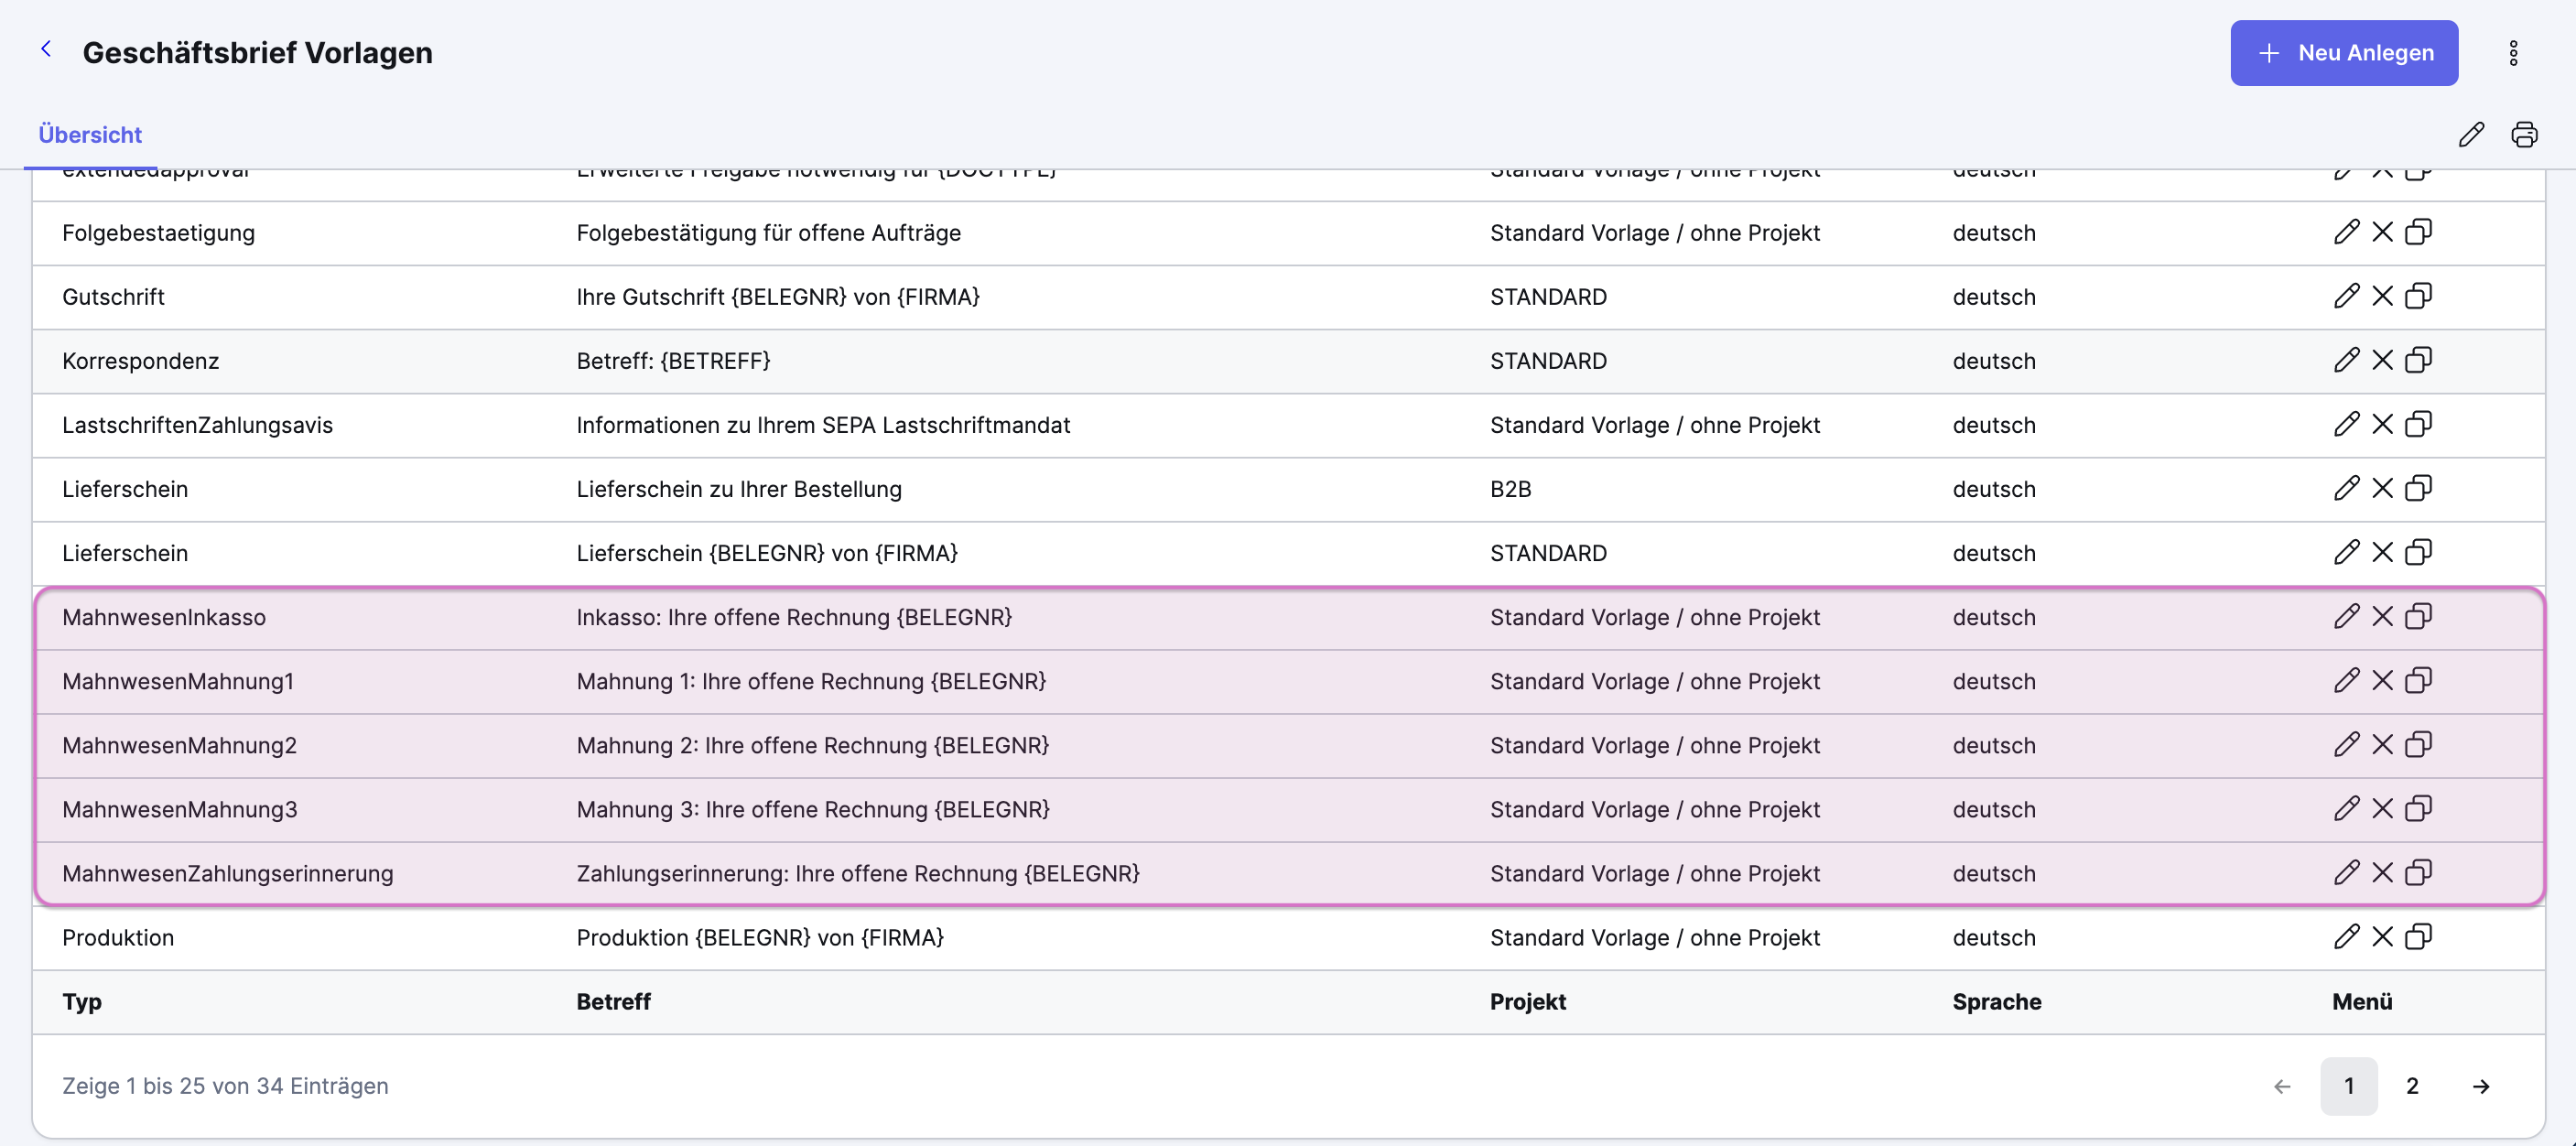Select page 1 in pagination
This screenshot has height=1146, width=2576.
tap(2348, 1085)
